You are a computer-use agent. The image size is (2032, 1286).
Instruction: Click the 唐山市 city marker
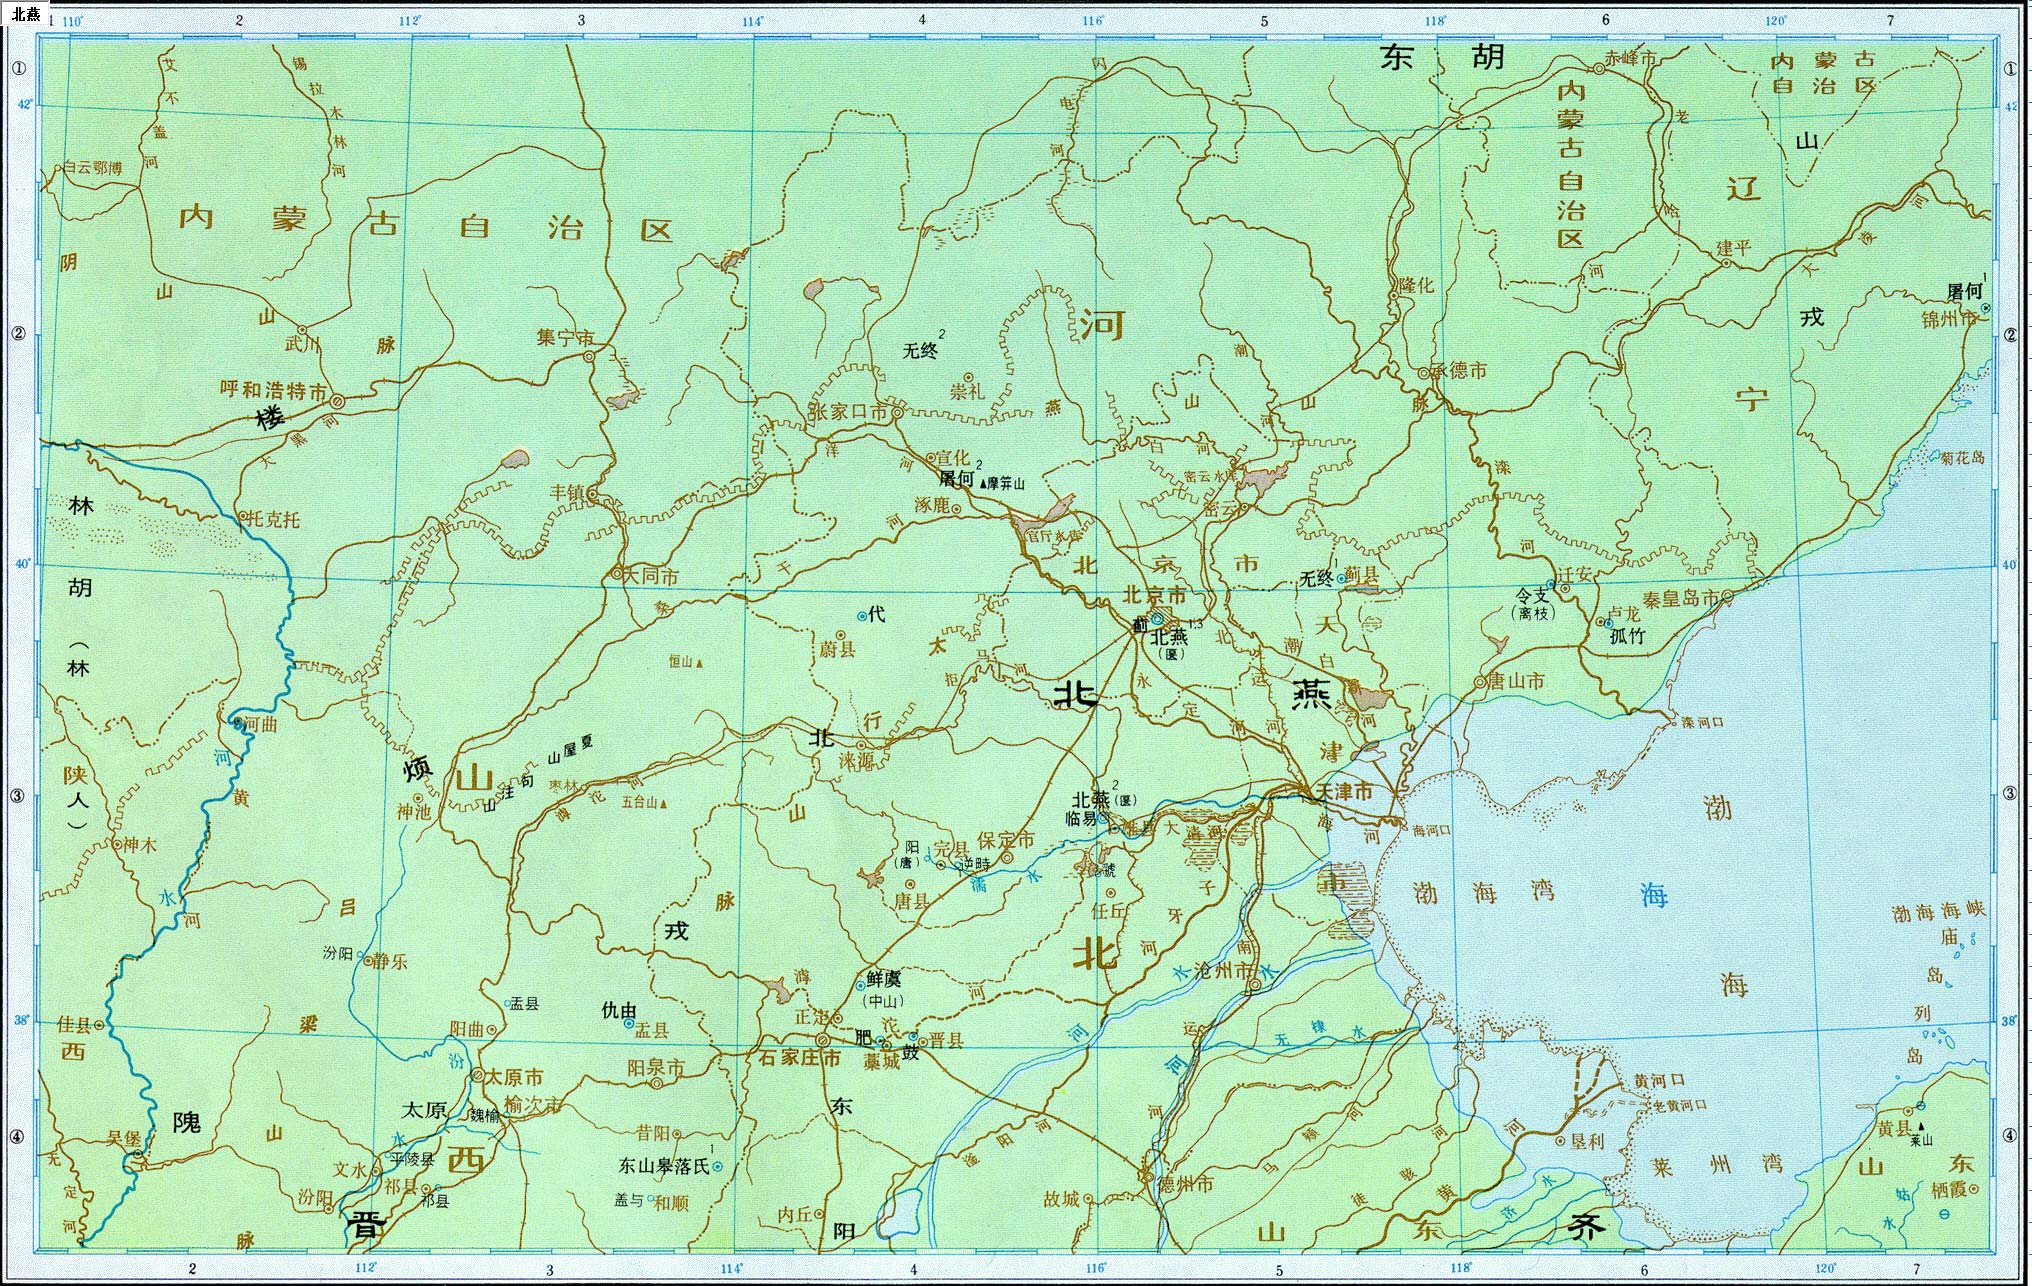1479,682
